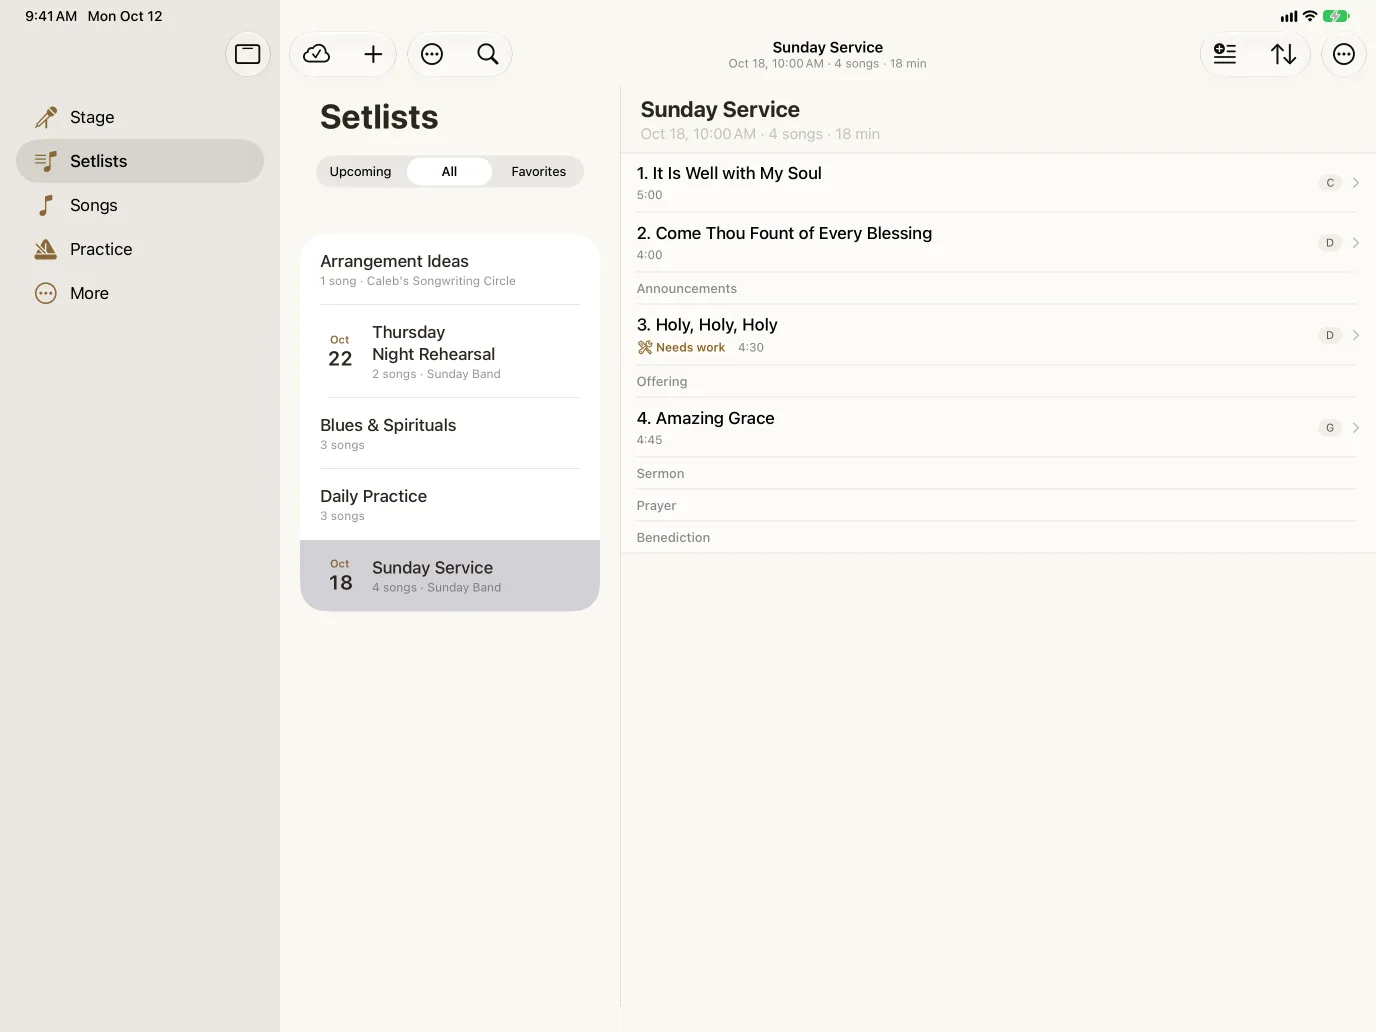
Task: Switch to the Favorites filter
Action: [x=538, y=172]
